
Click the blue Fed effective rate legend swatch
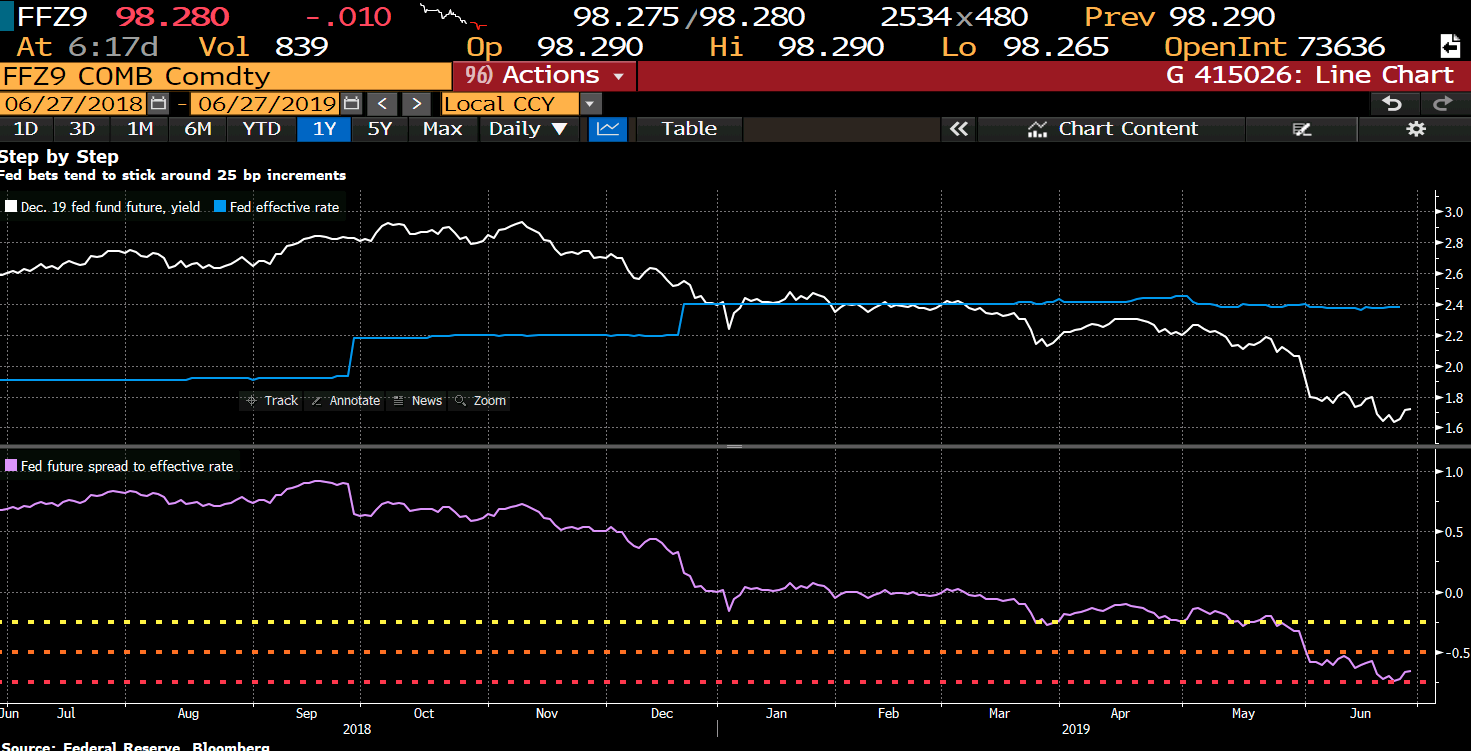(220, 208)
